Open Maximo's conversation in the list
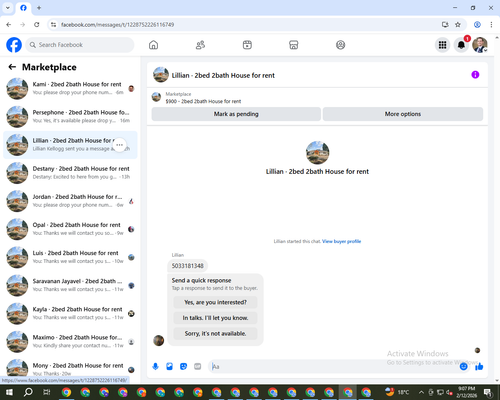Image resolution: width=500 pixels, height=400 pixels. coord(70,342)
